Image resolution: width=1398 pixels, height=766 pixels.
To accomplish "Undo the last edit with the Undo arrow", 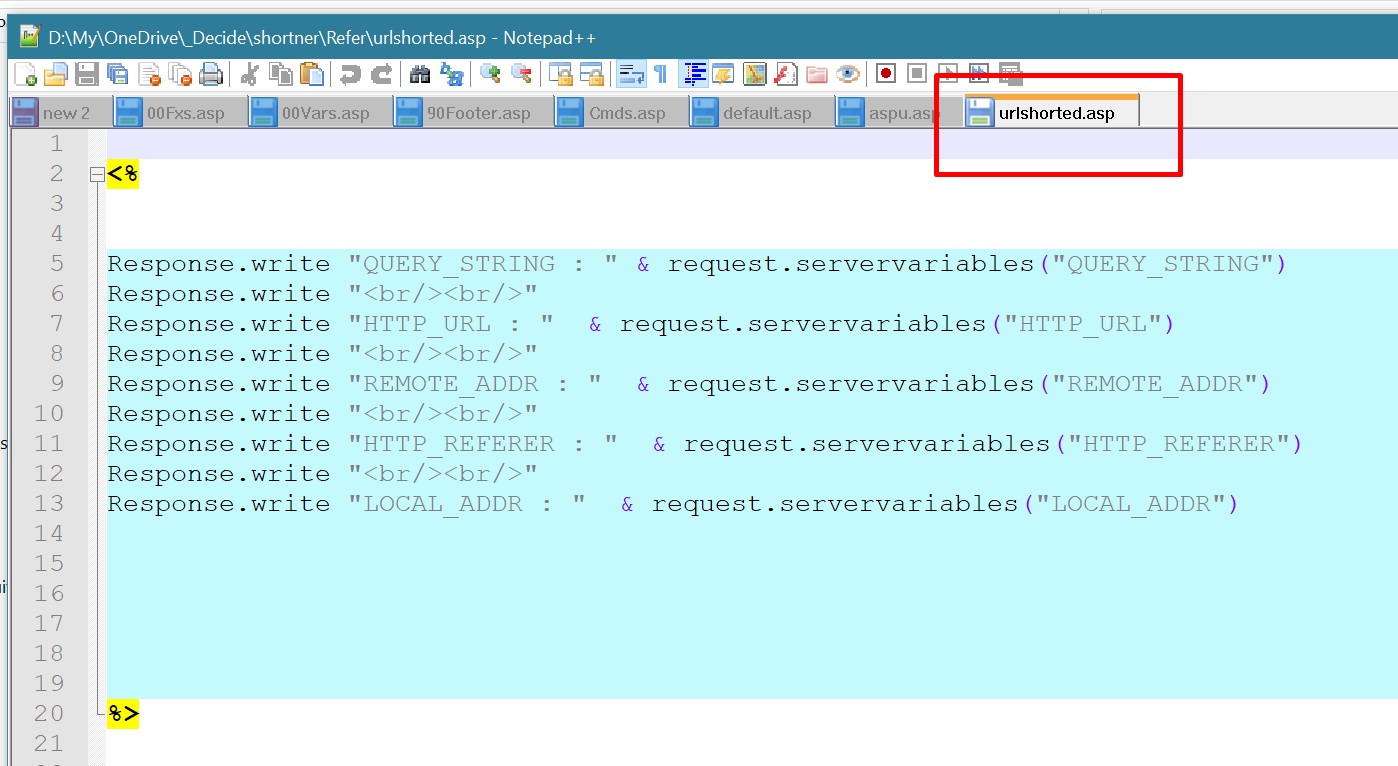I will pyautogui.click(x=350, y=74).
